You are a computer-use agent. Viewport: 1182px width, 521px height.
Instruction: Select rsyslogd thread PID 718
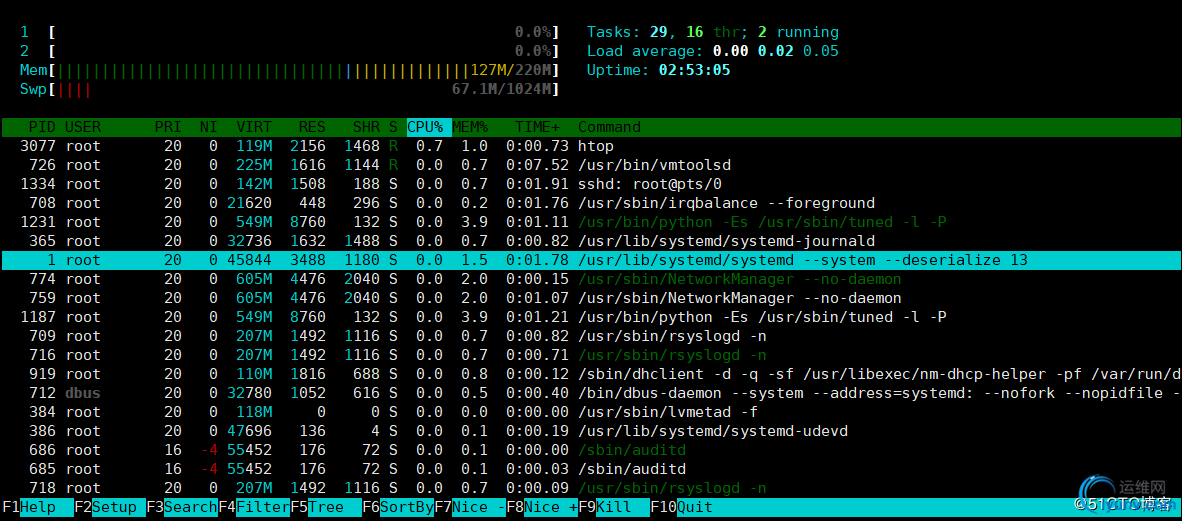pyautogui.click(x=591, y=489)
